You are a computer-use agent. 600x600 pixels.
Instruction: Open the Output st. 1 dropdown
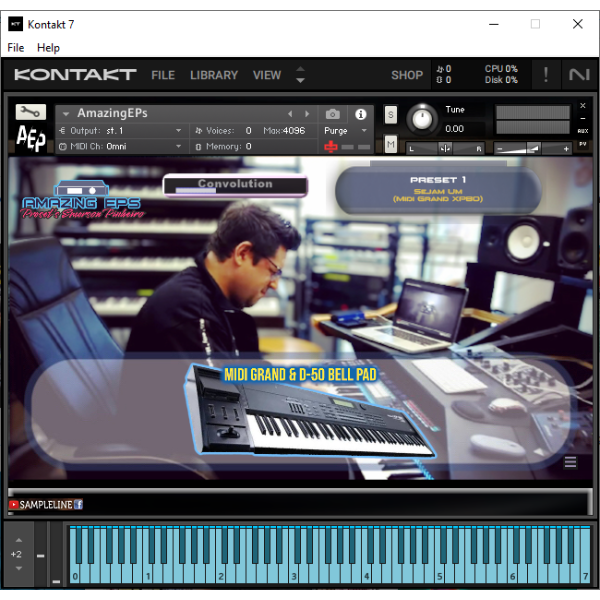tap(120, 131)
